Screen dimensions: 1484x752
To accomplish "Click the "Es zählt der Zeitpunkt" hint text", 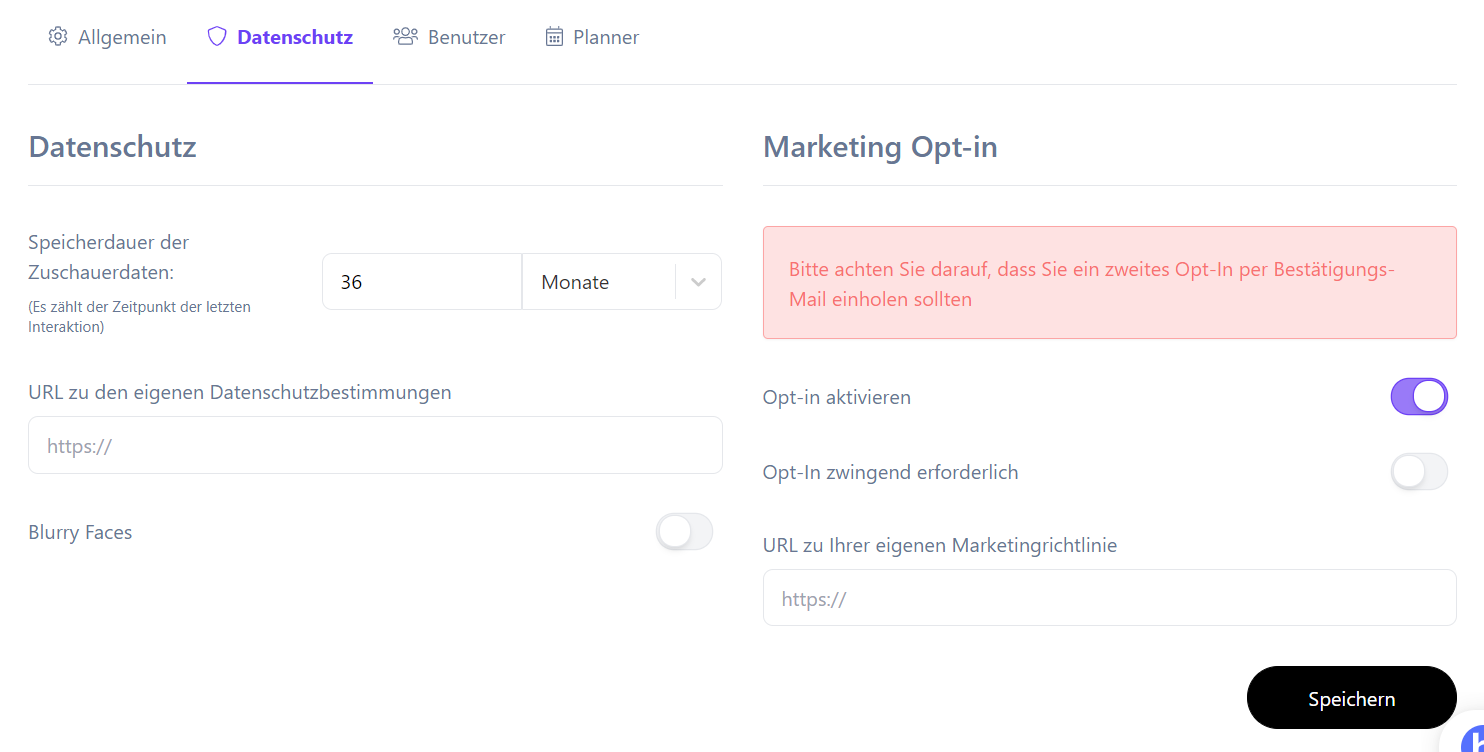I will [139, 317].
